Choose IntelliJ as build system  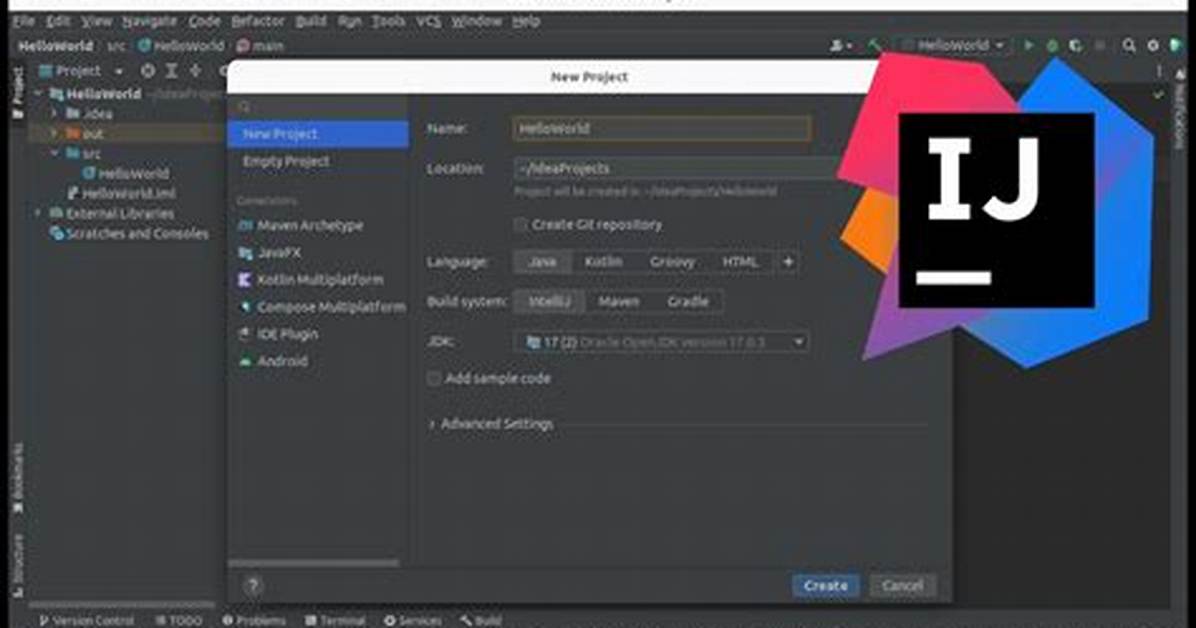[550, 301]
